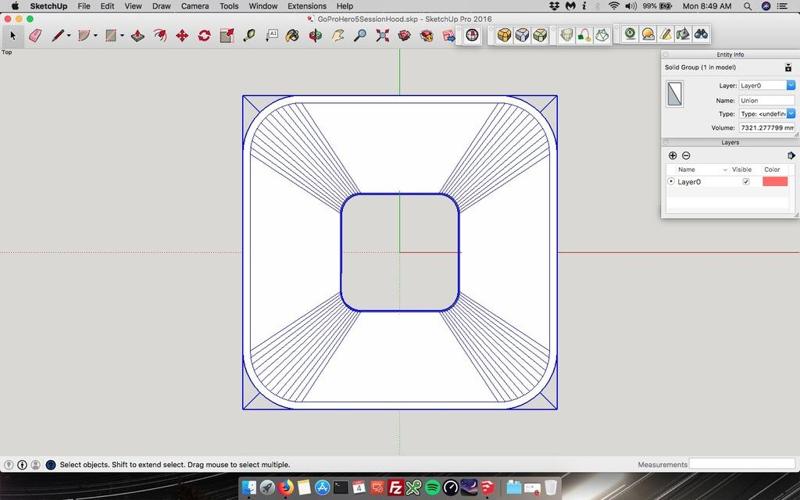Pick the Rotate tool
Screen dimensions: 800x500
pyautogui.click(x=204, y=35)
